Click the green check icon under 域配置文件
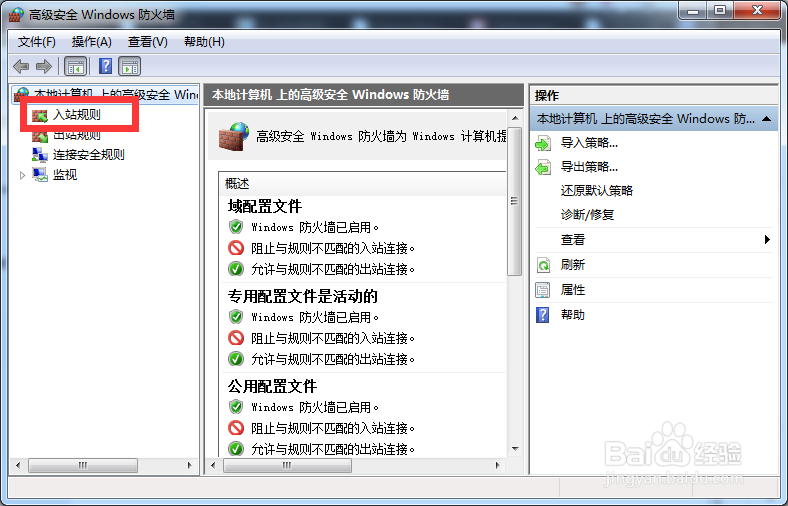The width and height of the screenshot is (788, 506). [236, 269]
